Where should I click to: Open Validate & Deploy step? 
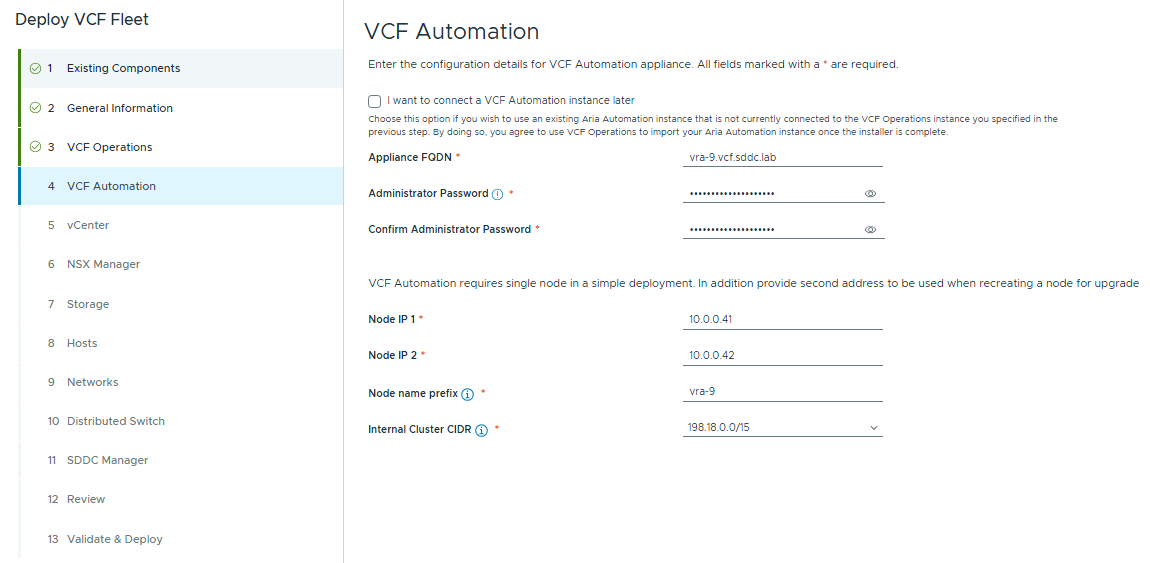point(114,539)
